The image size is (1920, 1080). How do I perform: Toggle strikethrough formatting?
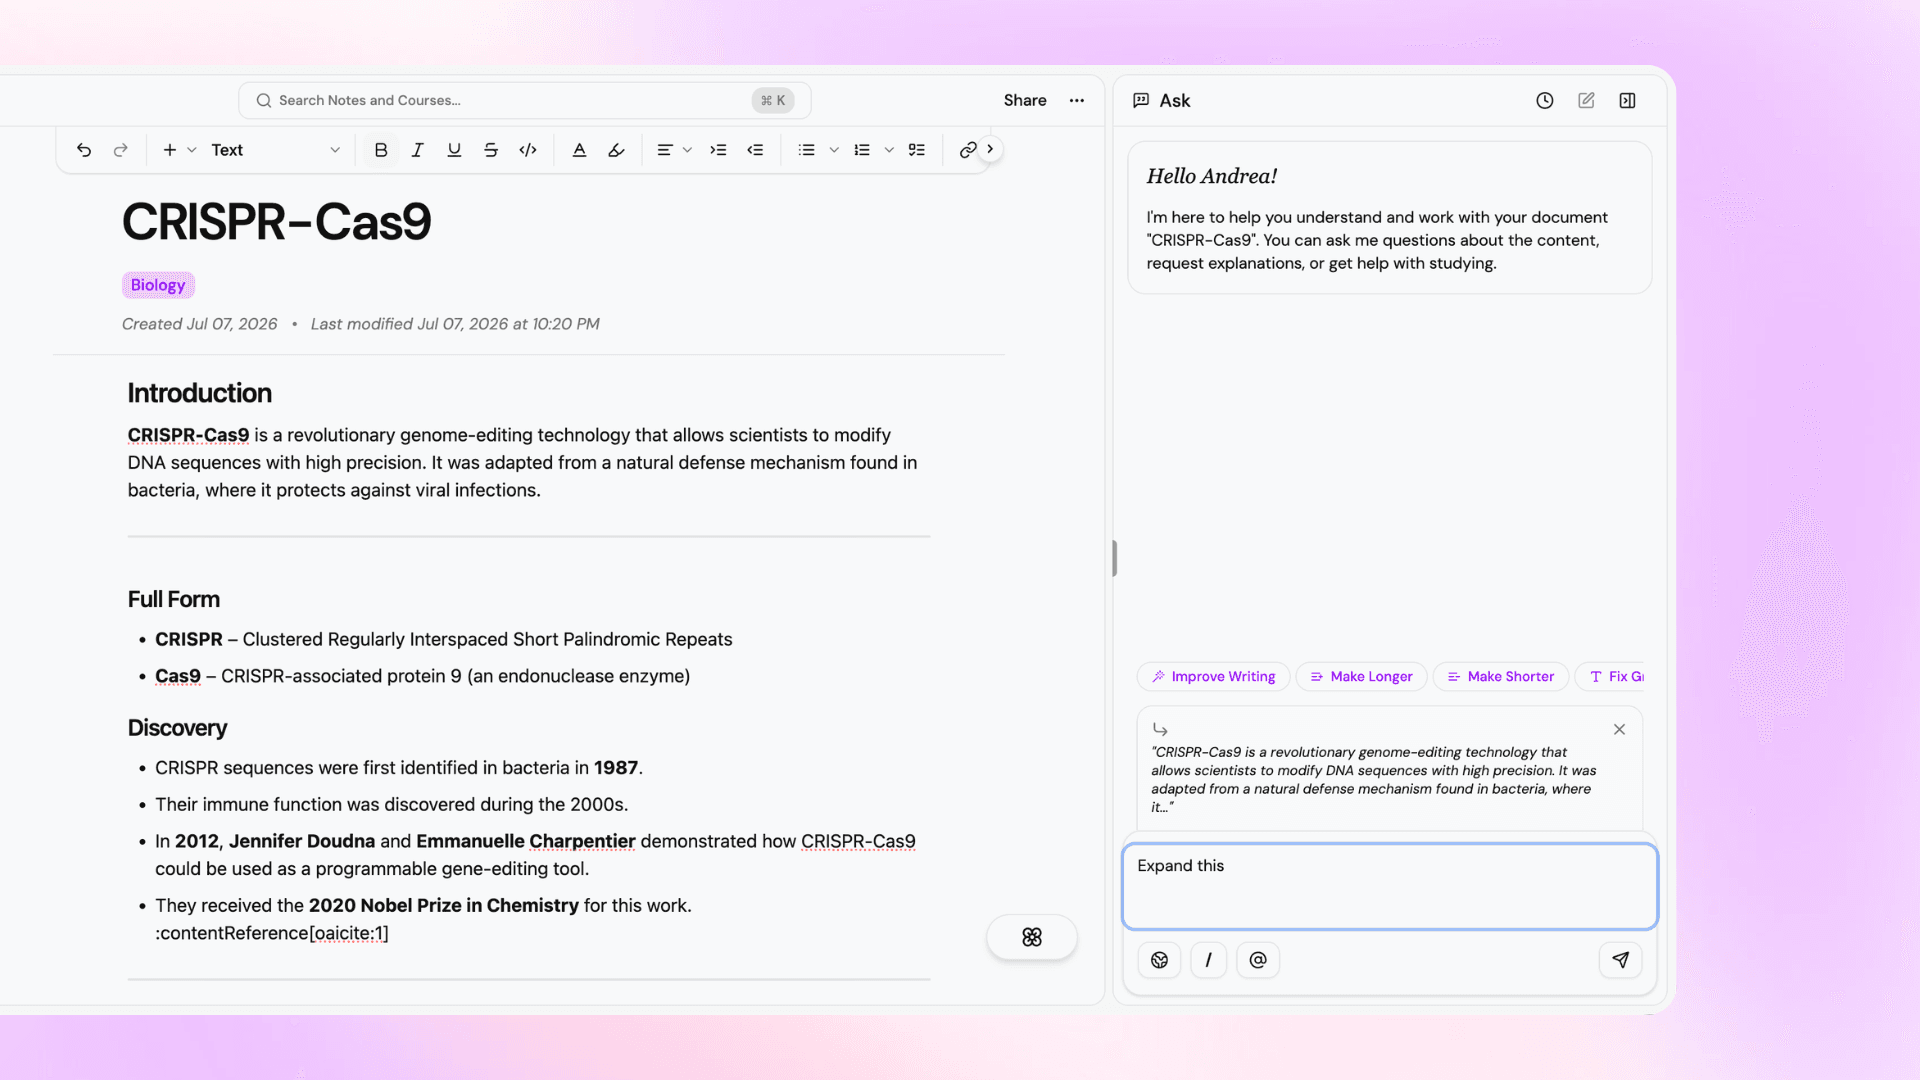point(491,150)
